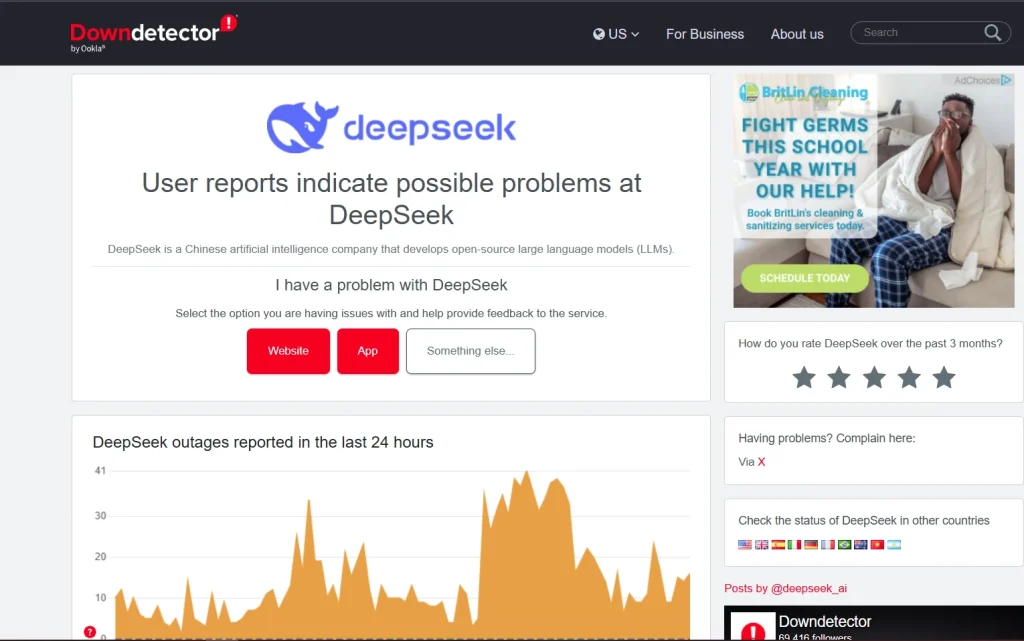Open the BritLin Cleaning ad image

click(874, 191)
